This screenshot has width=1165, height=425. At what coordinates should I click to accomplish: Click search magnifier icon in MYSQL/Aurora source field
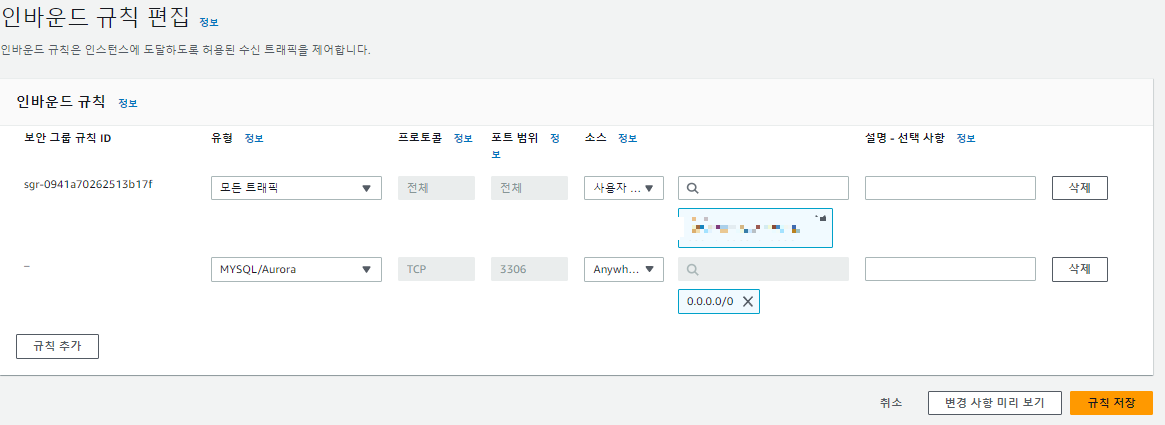[x=692, y=270]
